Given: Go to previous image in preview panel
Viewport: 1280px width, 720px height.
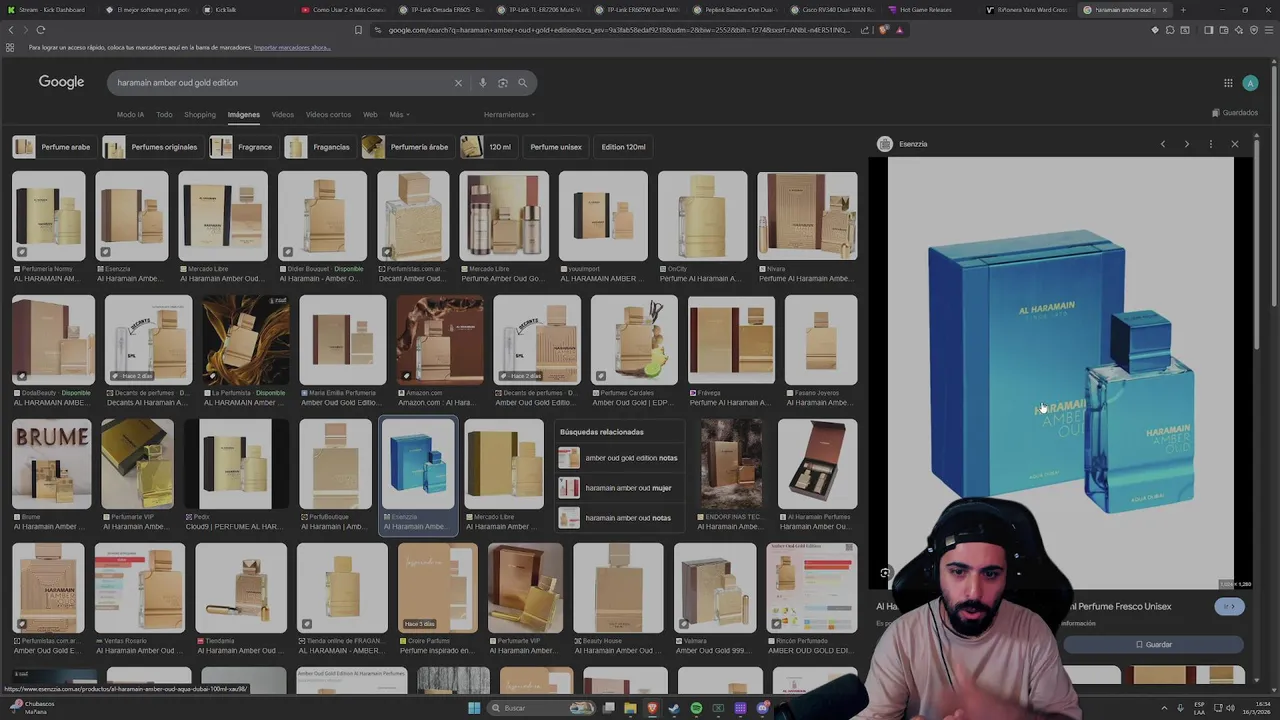Looking at the screenshot, I should pyautogui.click(x=1162, y=144).
